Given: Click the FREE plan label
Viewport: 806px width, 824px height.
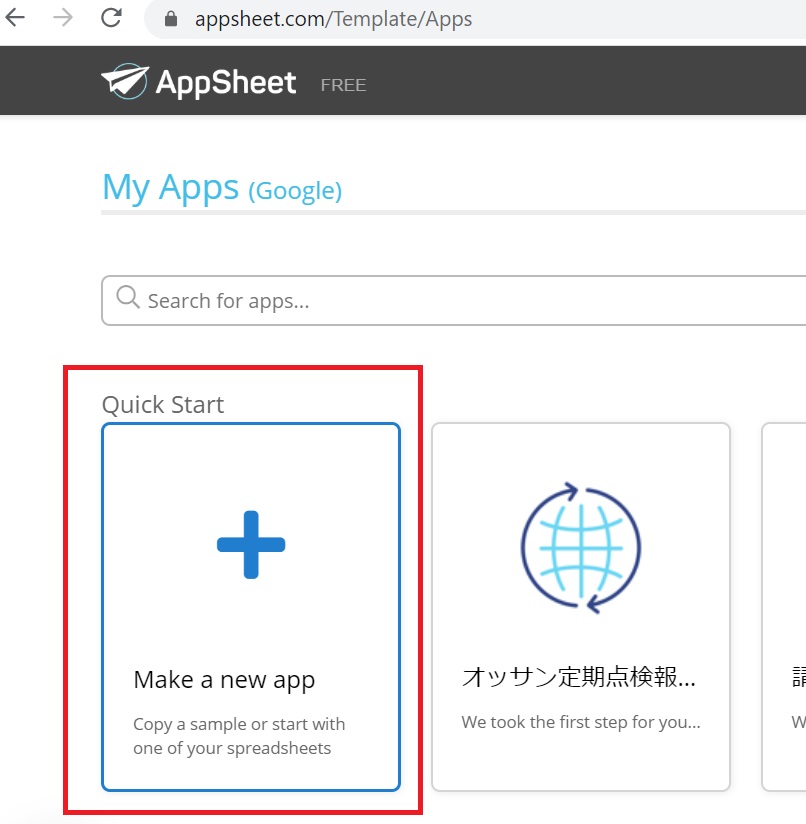Looking at the screenshot, I should pyautogui.click(x=344, y=85).
